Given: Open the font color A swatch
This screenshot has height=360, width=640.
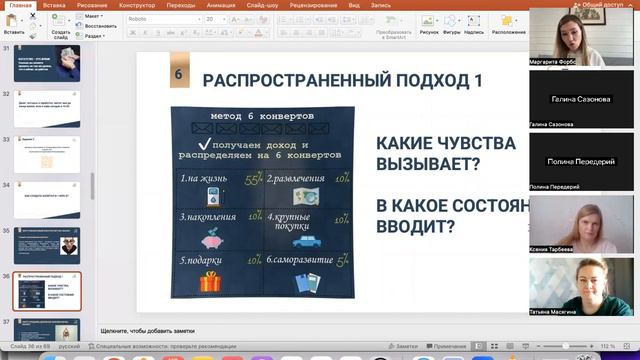Looking at the screenshot, I should coord(258,33).
